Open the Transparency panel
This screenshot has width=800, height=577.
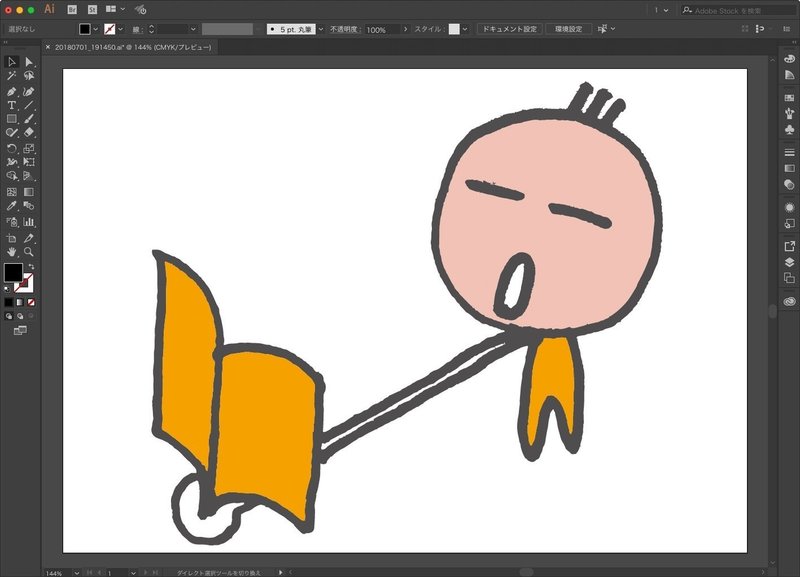(789, 185)
